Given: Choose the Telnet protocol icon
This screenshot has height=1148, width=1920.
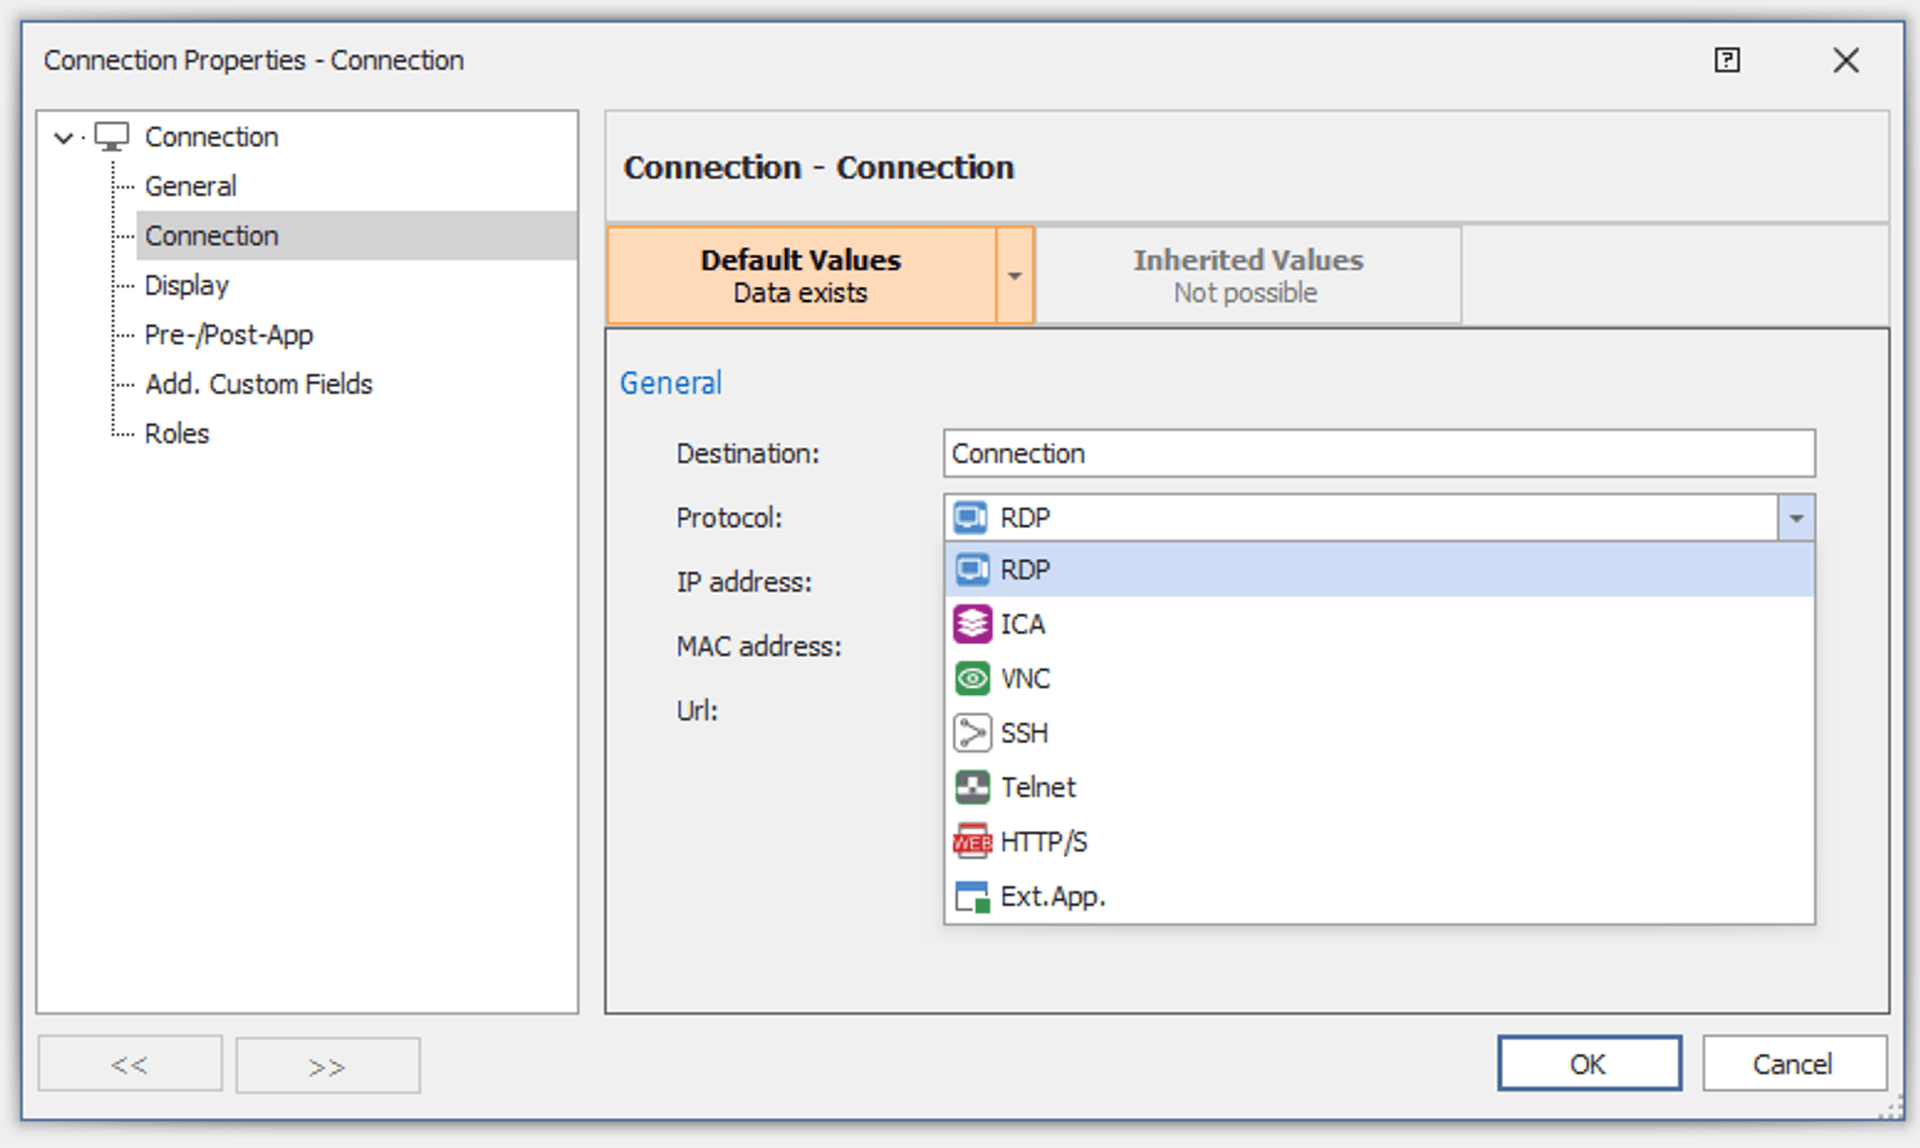Looking at the screenshot, I should click(971, 788).
